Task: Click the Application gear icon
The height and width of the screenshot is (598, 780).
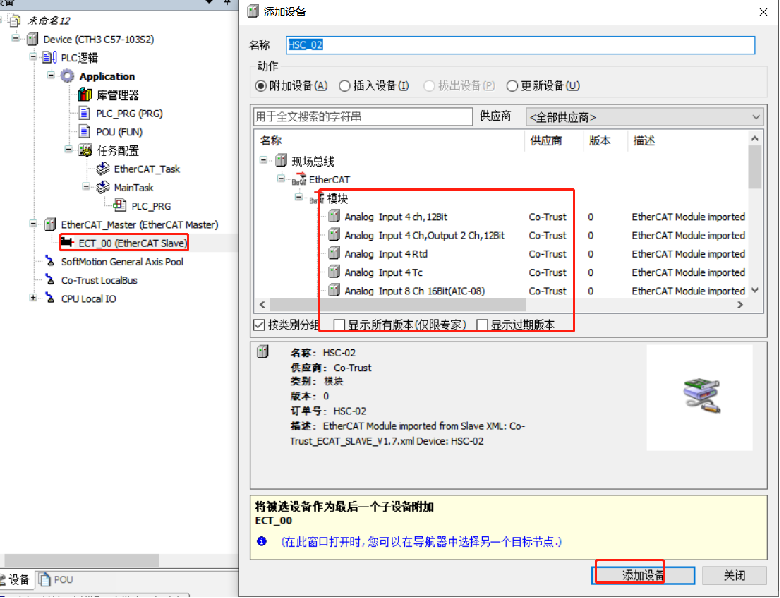Action: pyautogui.click(x=67, y=76)
